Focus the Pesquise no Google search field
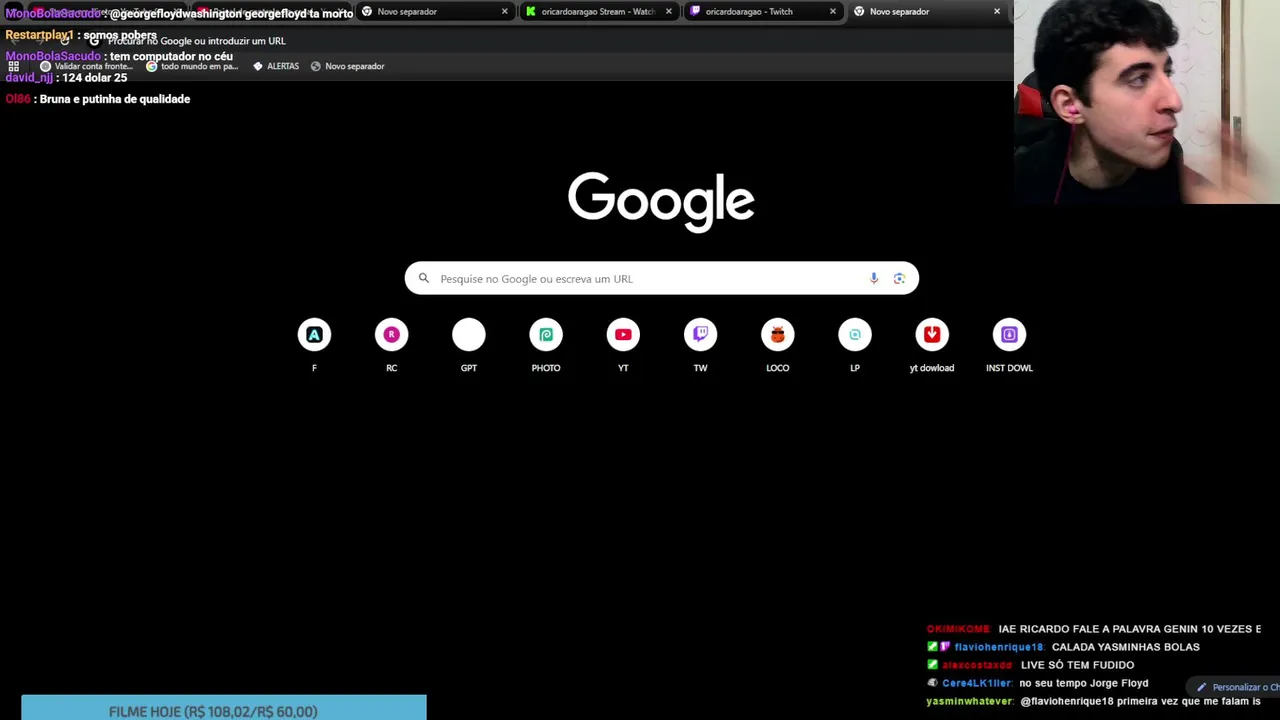 [661, 279]
